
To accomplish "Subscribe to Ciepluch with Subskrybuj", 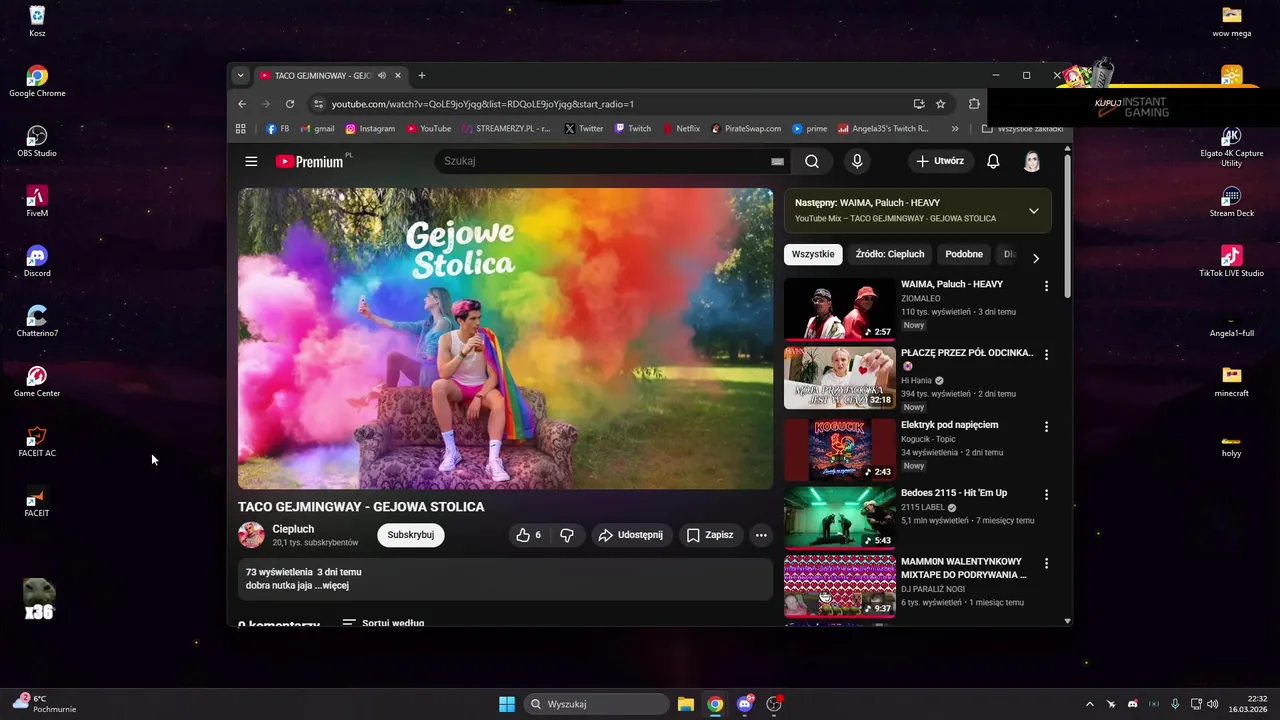I will coord(411,535).
